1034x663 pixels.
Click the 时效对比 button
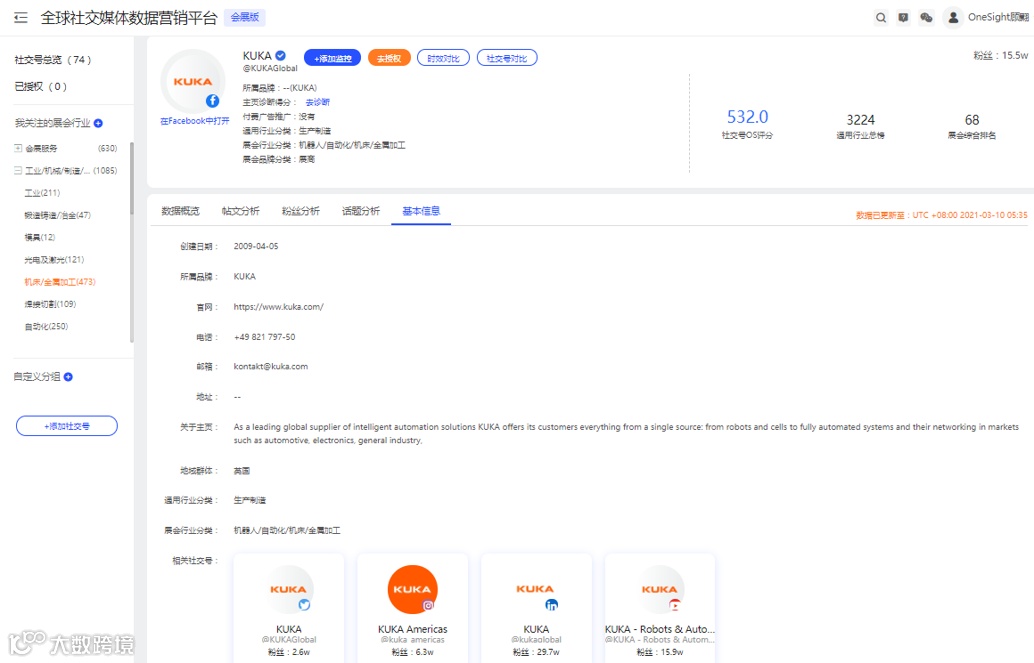click(x=443, y=58)
